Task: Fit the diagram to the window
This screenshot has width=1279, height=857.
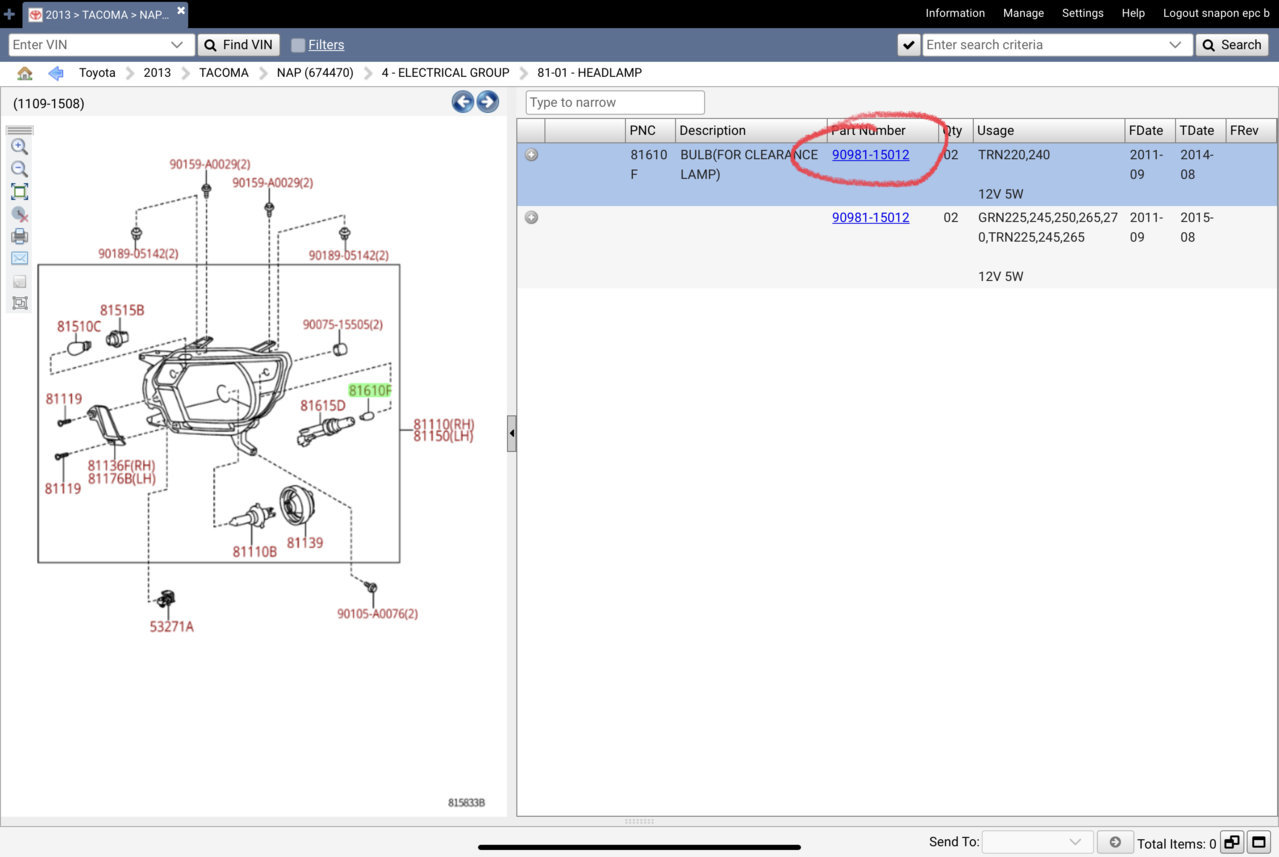Action: pos(19,192)
